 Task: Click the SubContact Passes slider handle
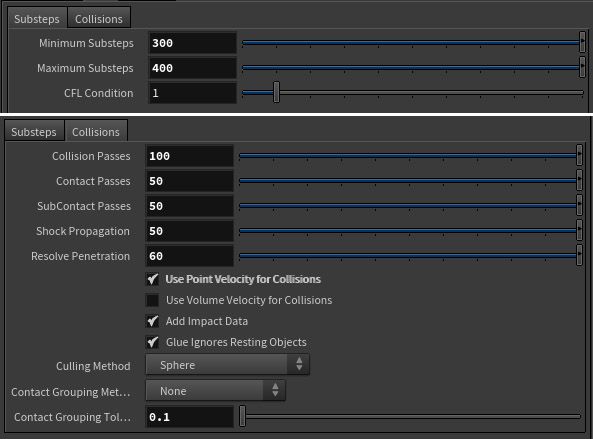tap(579, 205)
